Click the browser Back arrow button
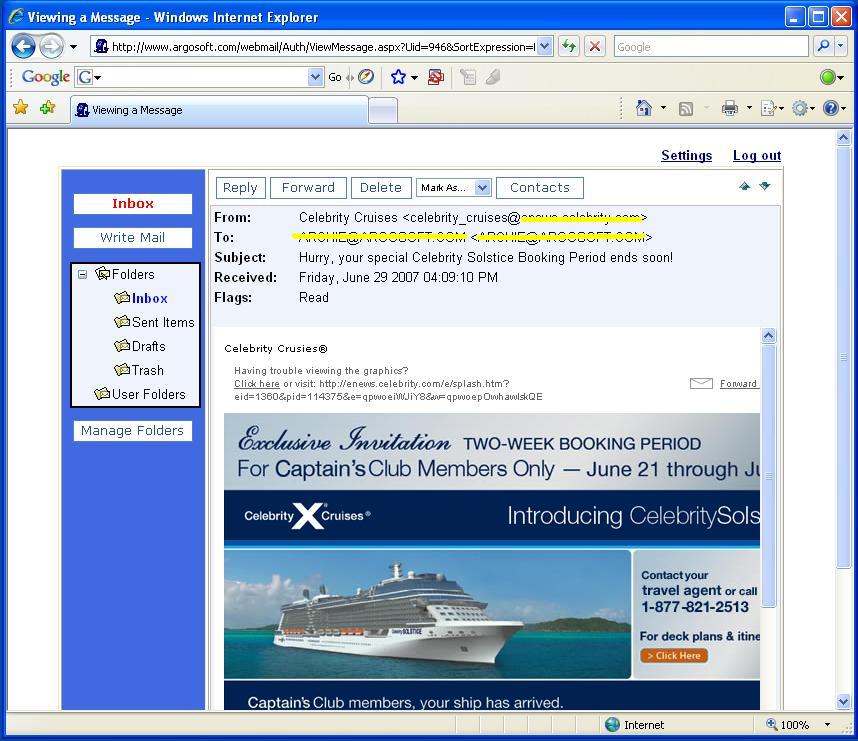This screenshot has height=741, width=858. pyautogui.click(x=24, y=47)
